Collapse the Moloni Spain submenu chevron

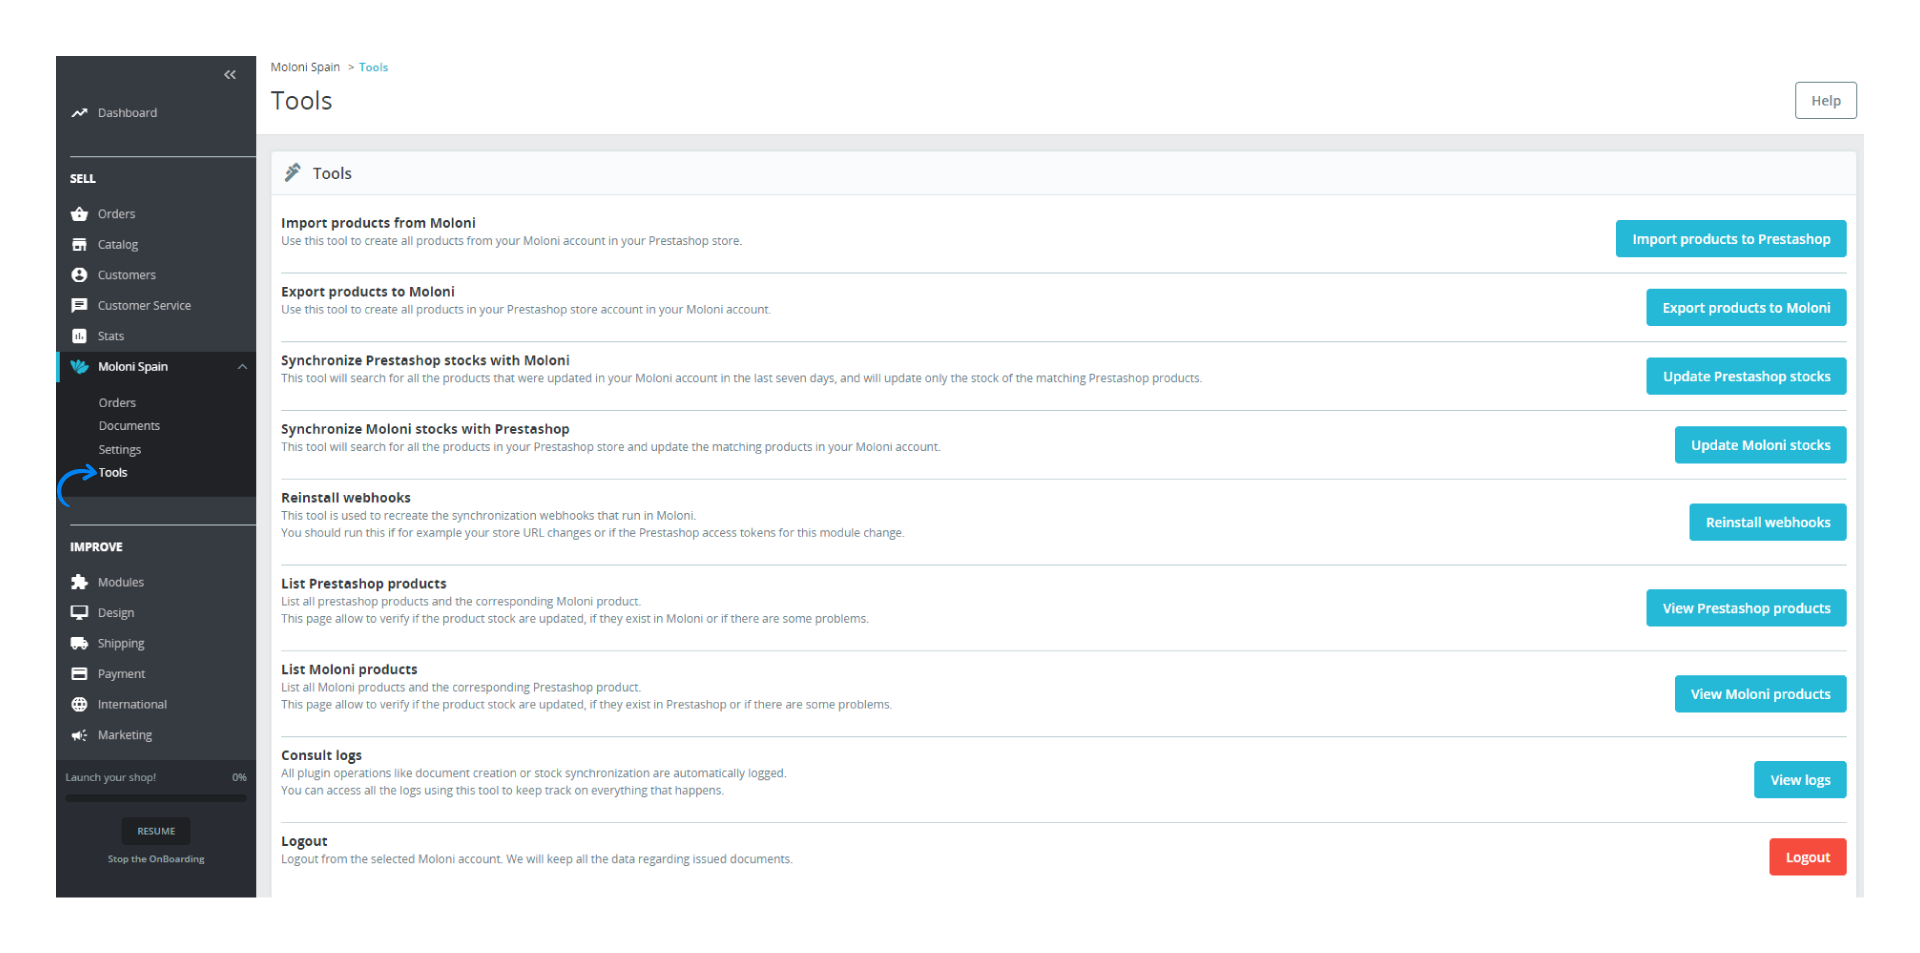pyautogui.click(x=242, y=366)
